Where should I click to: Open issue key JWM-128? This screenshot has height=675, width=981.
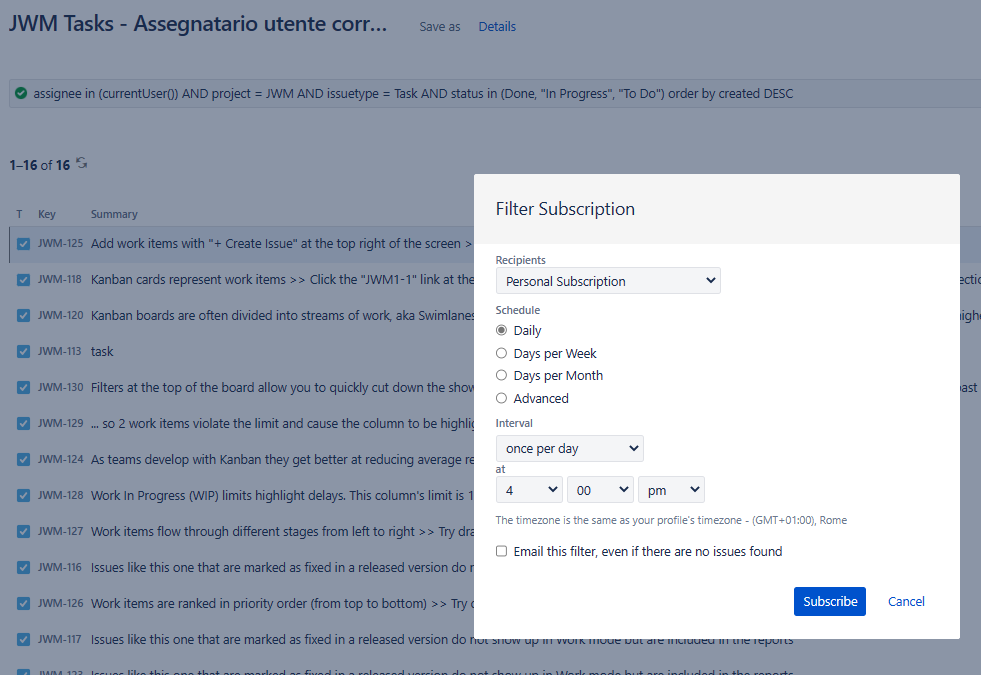tap(60, 495)
